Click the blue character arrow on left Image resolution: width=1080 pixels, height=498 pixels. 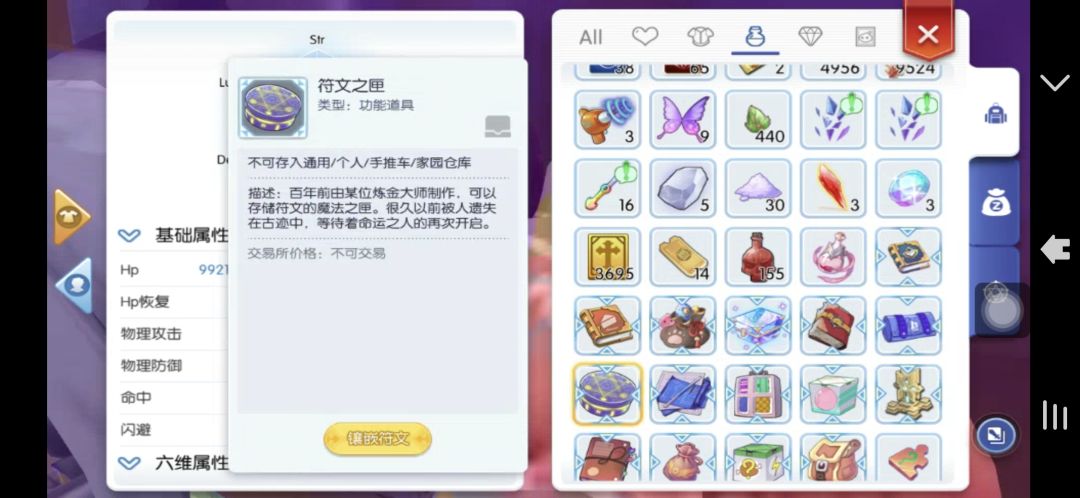pyautogui.click(x=74, y=285)
